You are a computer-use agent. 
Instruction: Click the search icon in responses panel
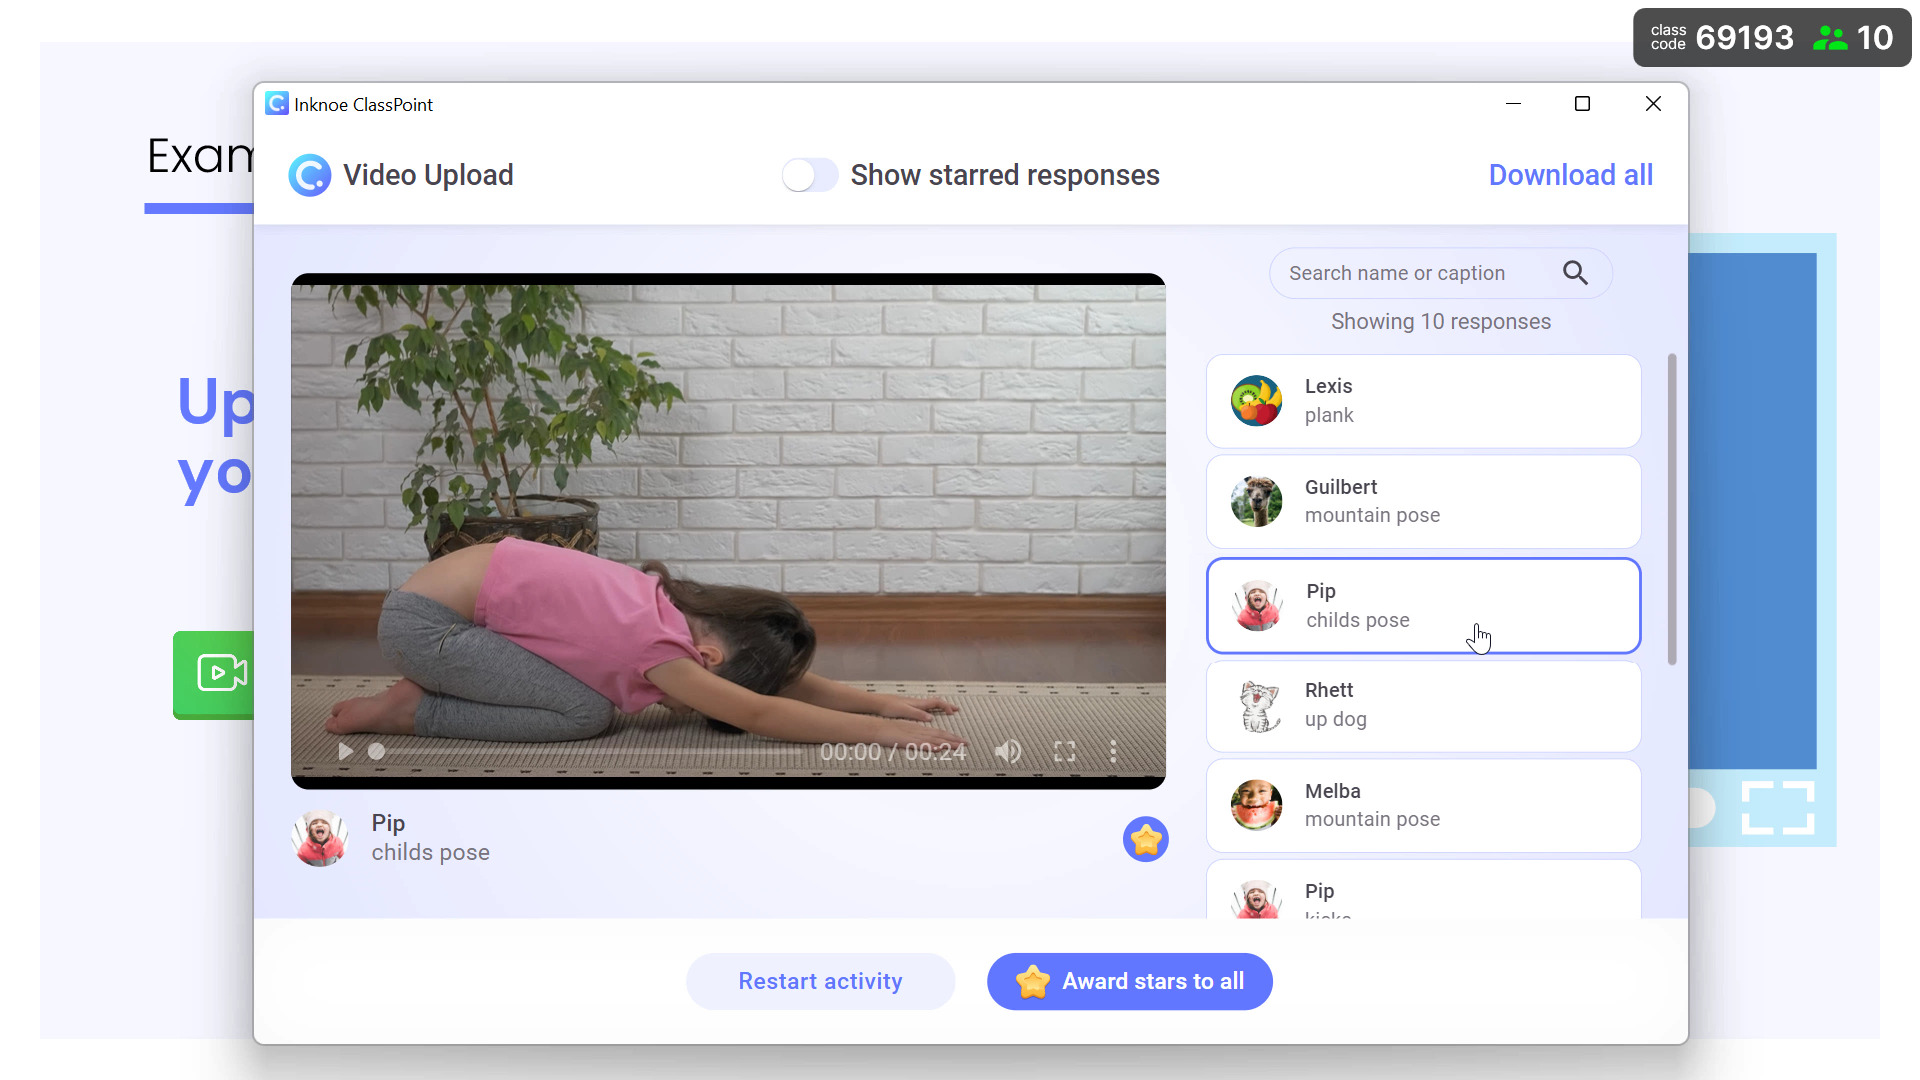coord(1577,273)
